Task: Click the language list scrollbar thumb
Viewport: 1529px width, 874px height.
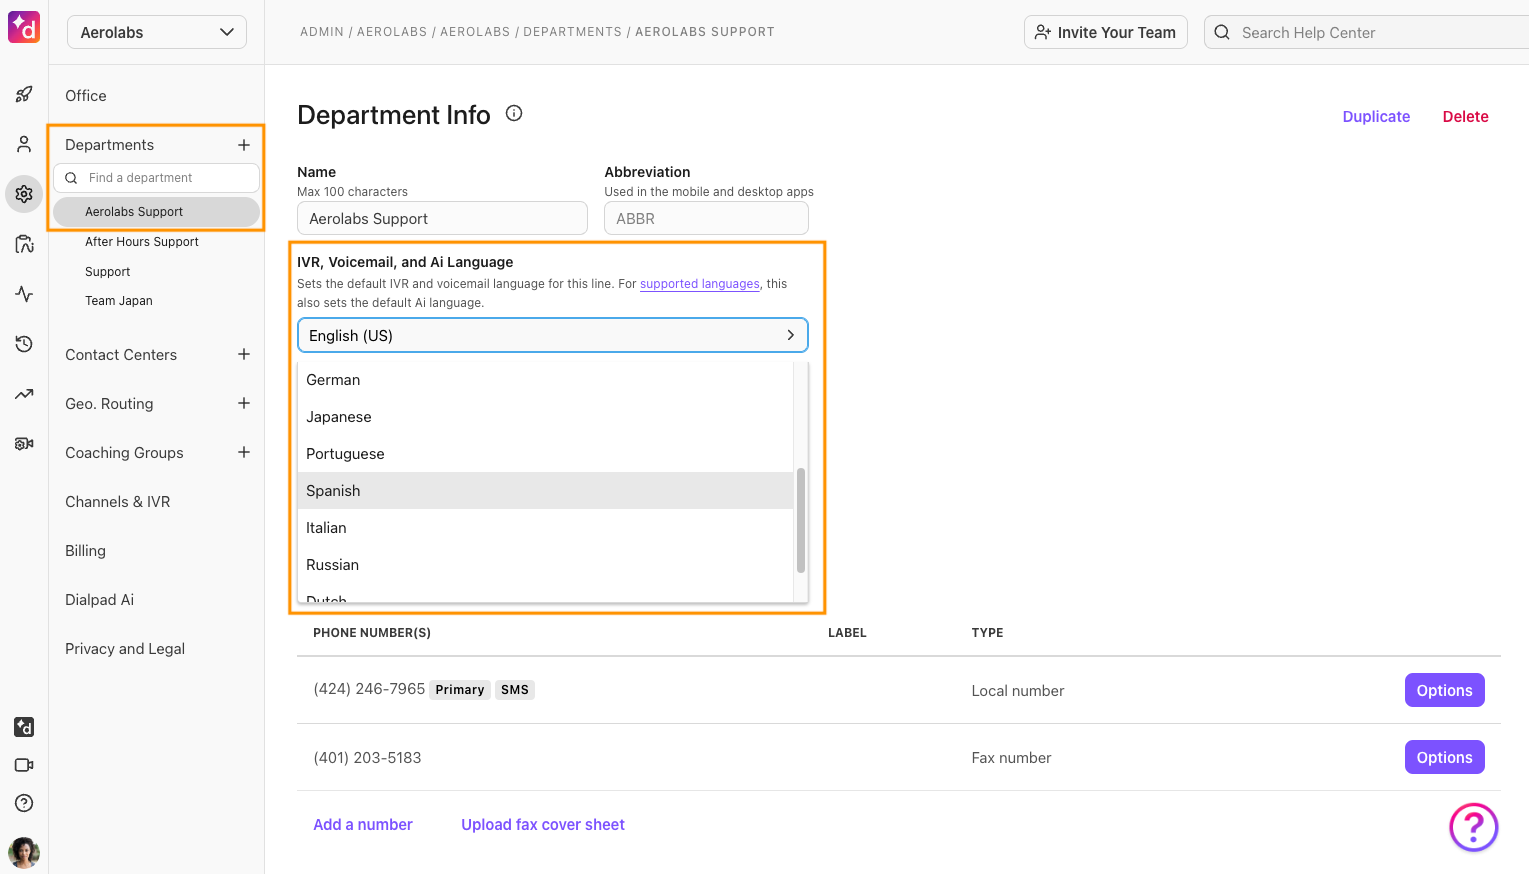Action: (x=800, y=520)
